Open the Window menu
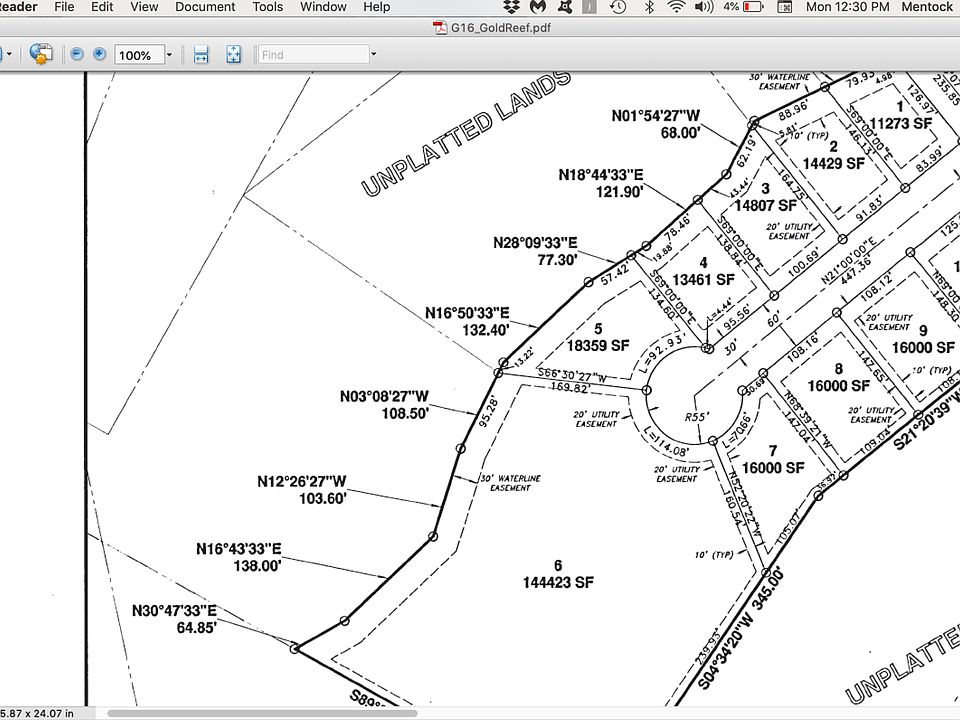This screenshot has height=720, width=960. (323, 7)
